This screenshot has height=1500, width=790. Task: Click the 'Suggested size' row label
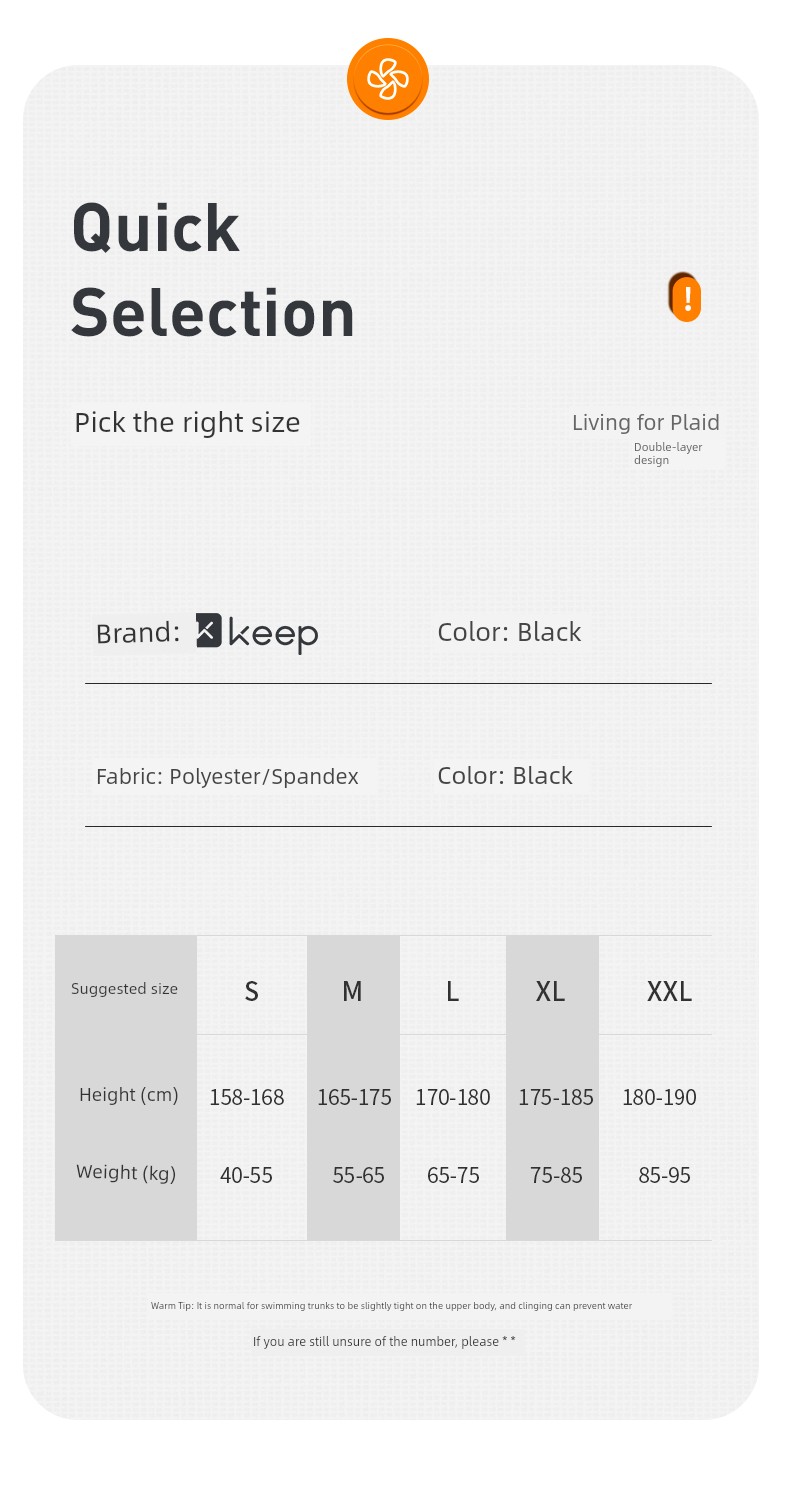[124, 989]
